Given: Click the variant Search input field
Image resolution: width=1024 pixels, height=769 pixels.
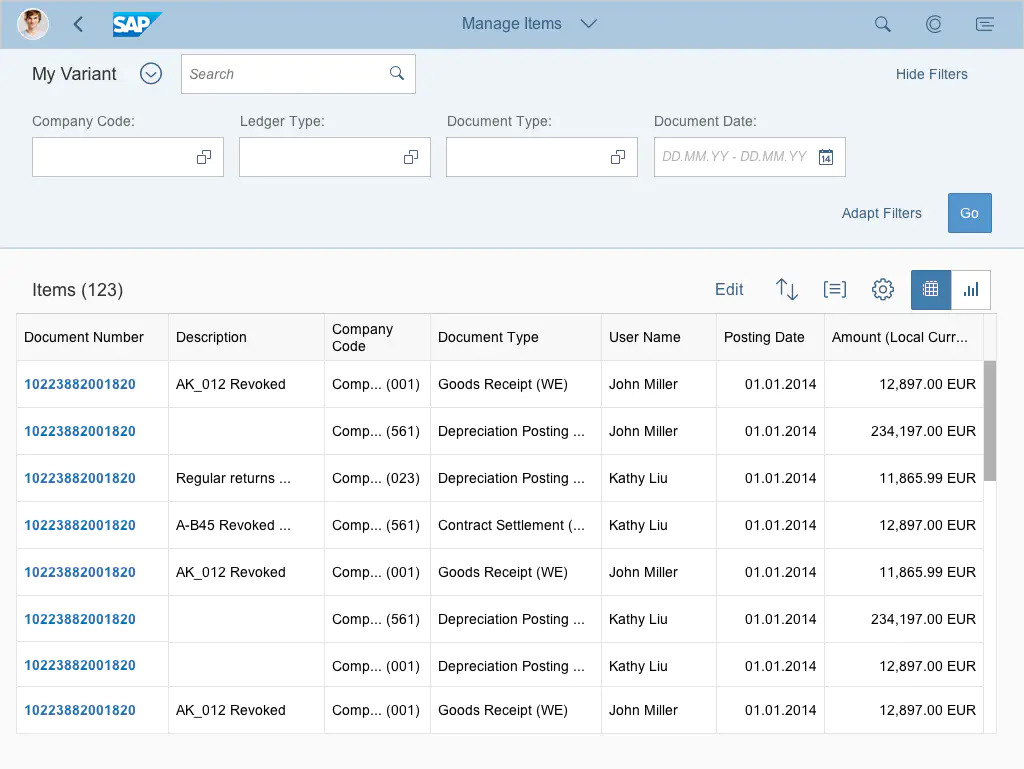Looking at the screenshot, I should click(285, 74).
